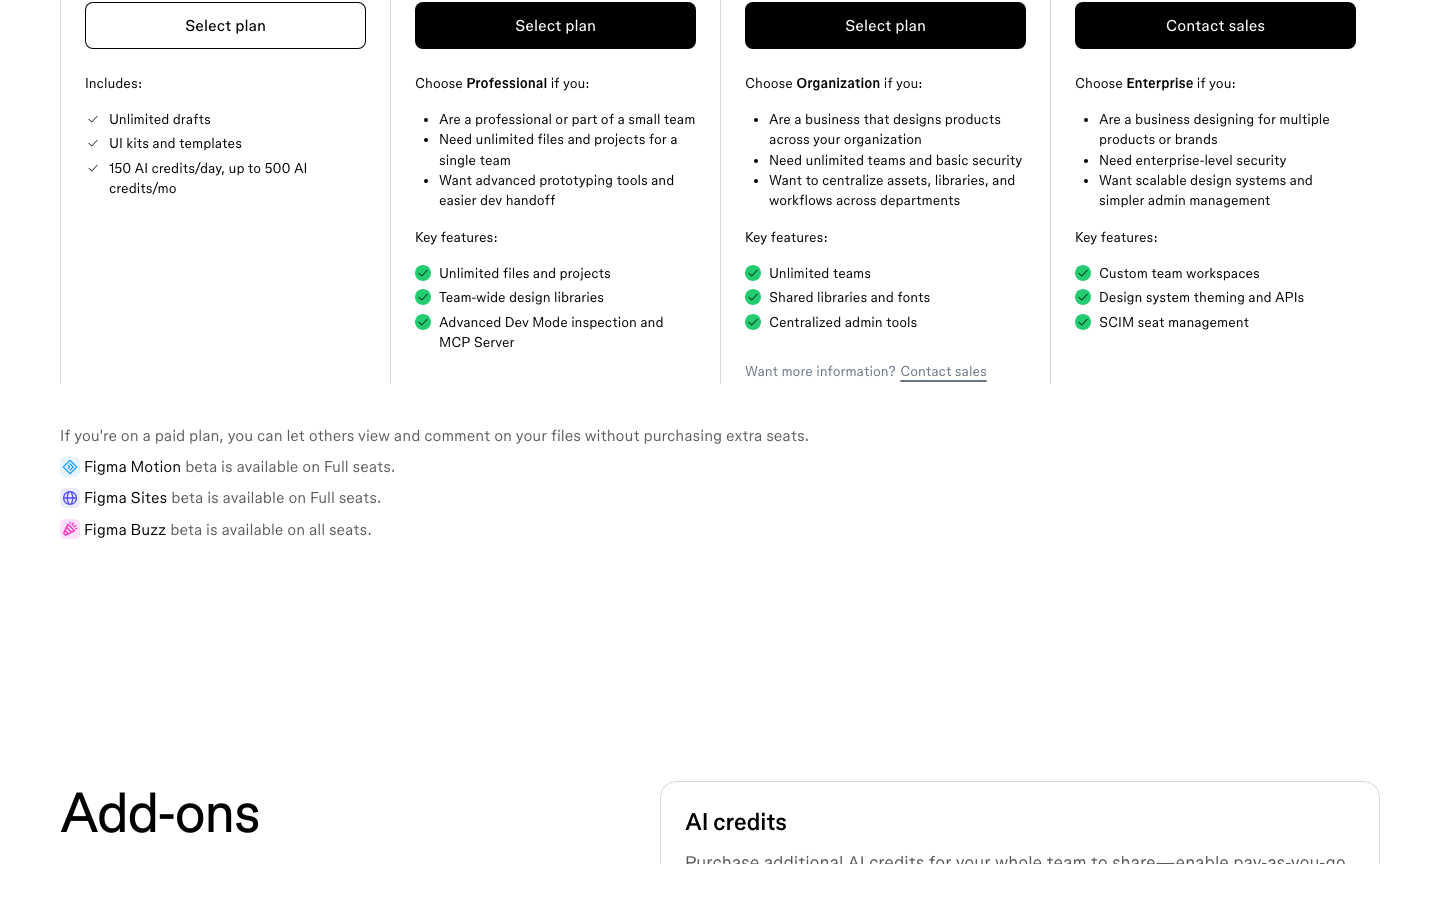The height and width of the screenshot is (900, 1440).
Task: Click the AI credits add-on card
Action: tap(1020, 823)
